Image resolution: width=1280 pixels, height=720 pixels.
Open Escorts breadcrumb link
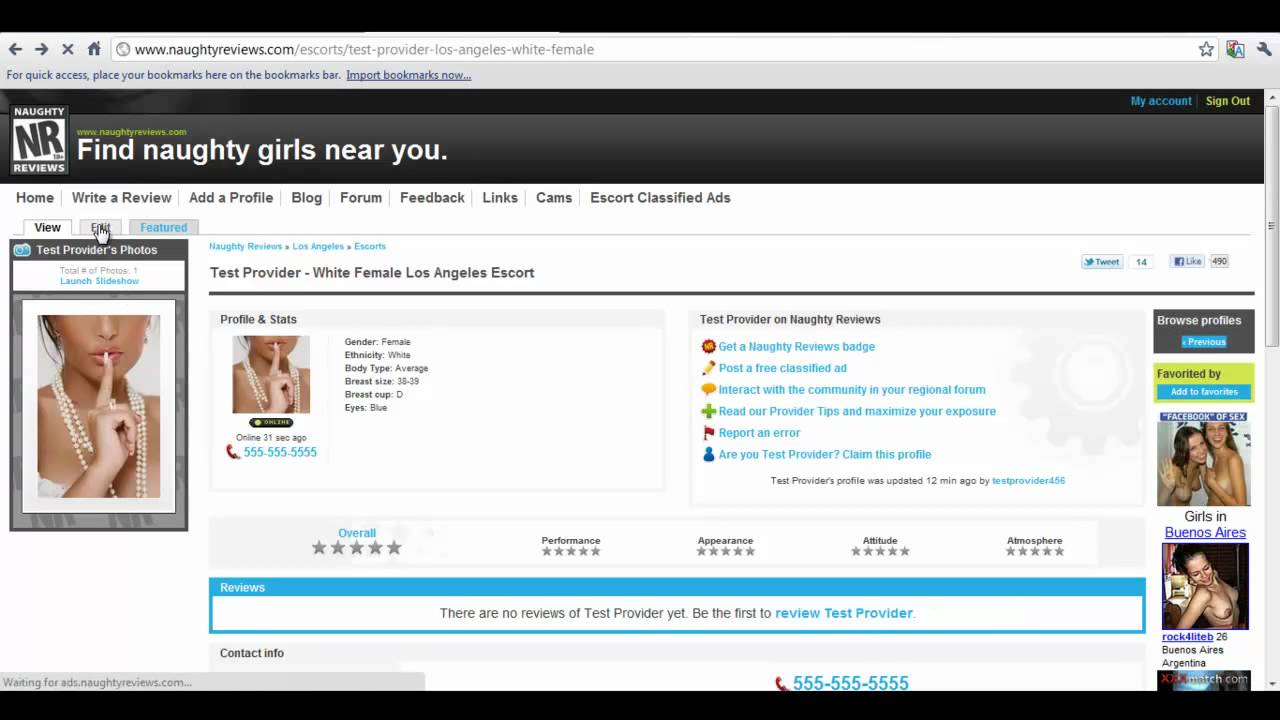[370, 246]
